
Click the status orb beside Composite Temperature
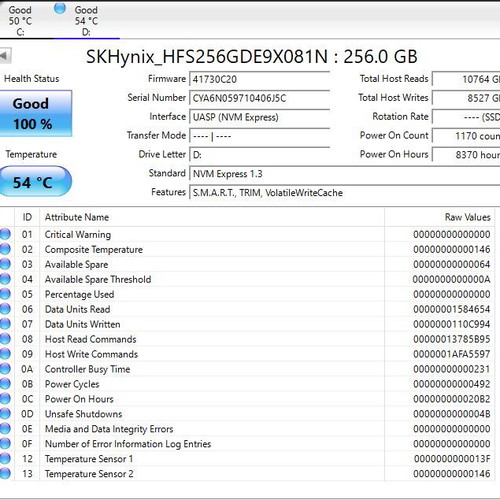tap(5, 249)
